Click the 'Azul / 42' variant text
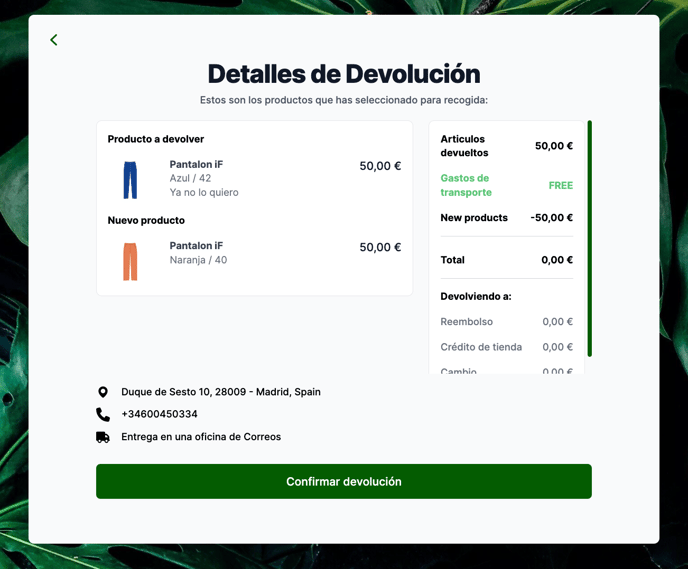The image size is (688, 569). 190,178
